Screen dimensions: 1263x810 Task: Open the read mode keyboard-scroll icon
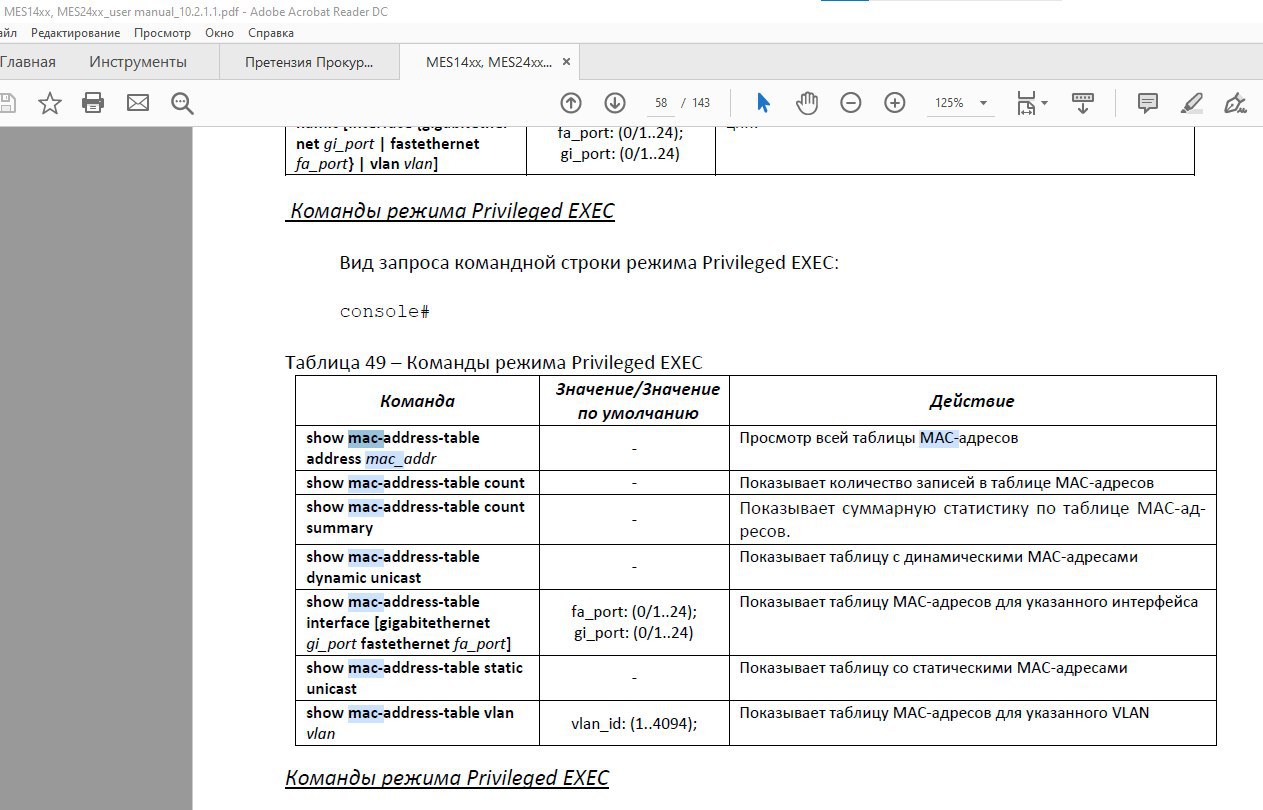click(1082, 103)
